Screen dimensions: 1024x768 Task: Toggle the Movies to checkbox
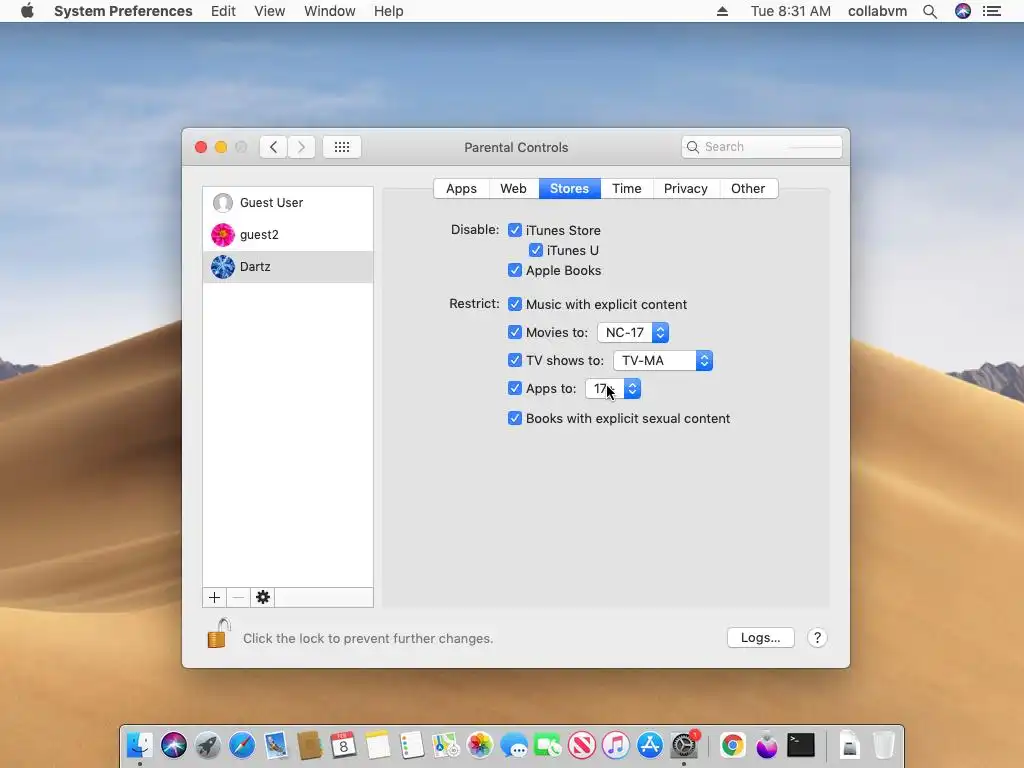515,332
